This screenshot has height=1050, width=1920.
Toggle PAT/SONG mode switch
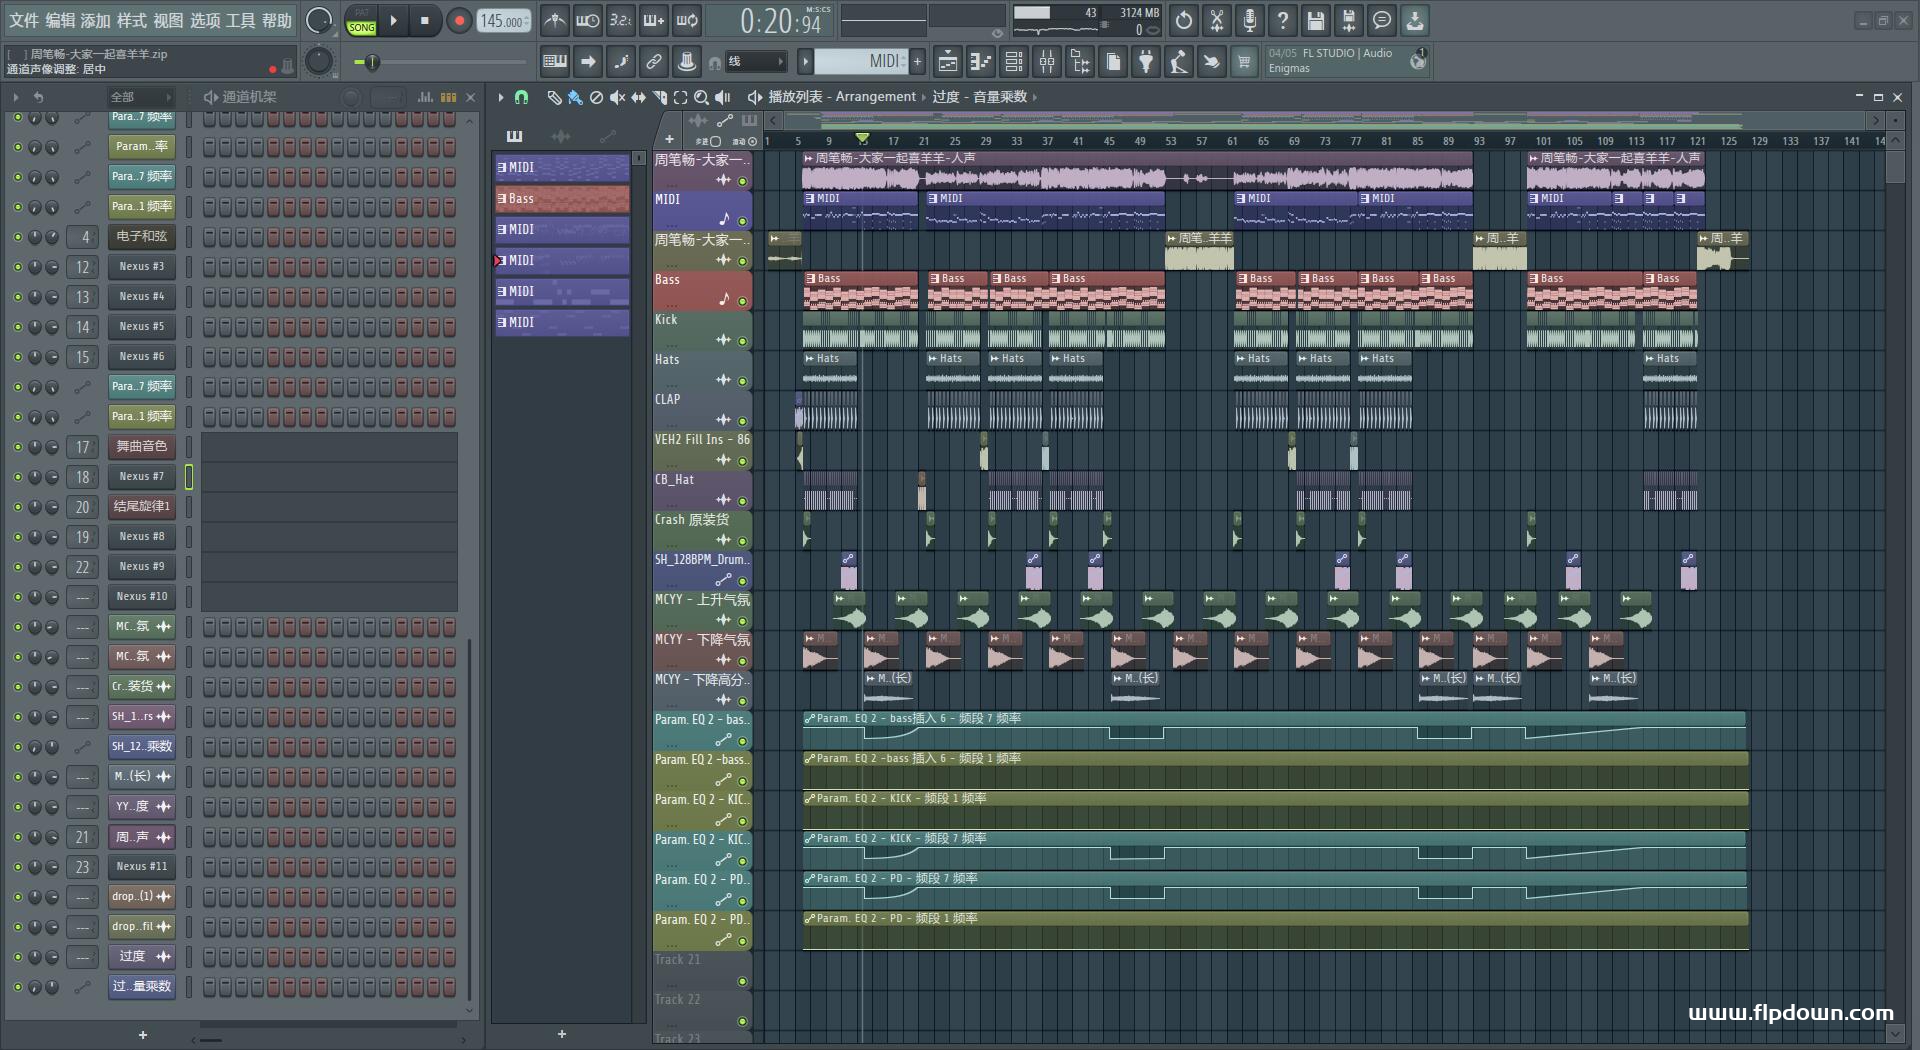tap(361, 21)
